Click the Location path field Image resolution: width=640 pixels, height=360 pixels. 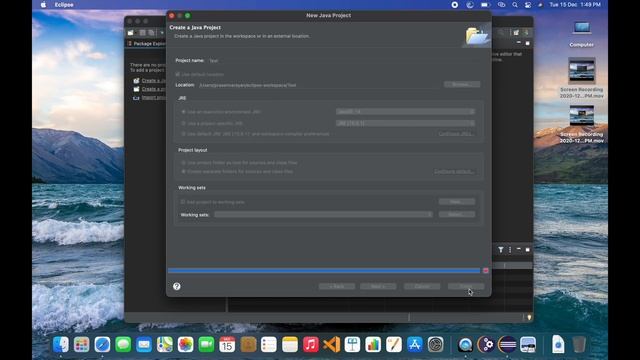click(x=319, y=85)
